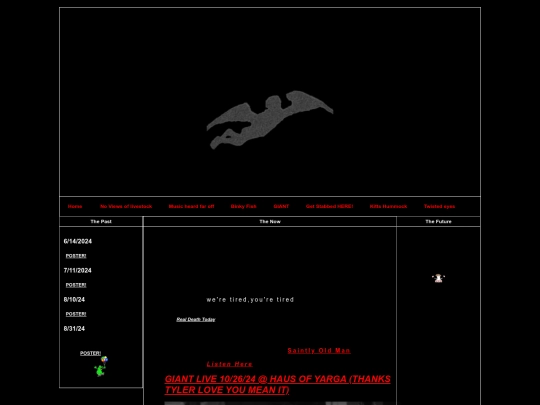Select the 6/14/2024 date text
540x405 pixels.
[x=78, y=241]
